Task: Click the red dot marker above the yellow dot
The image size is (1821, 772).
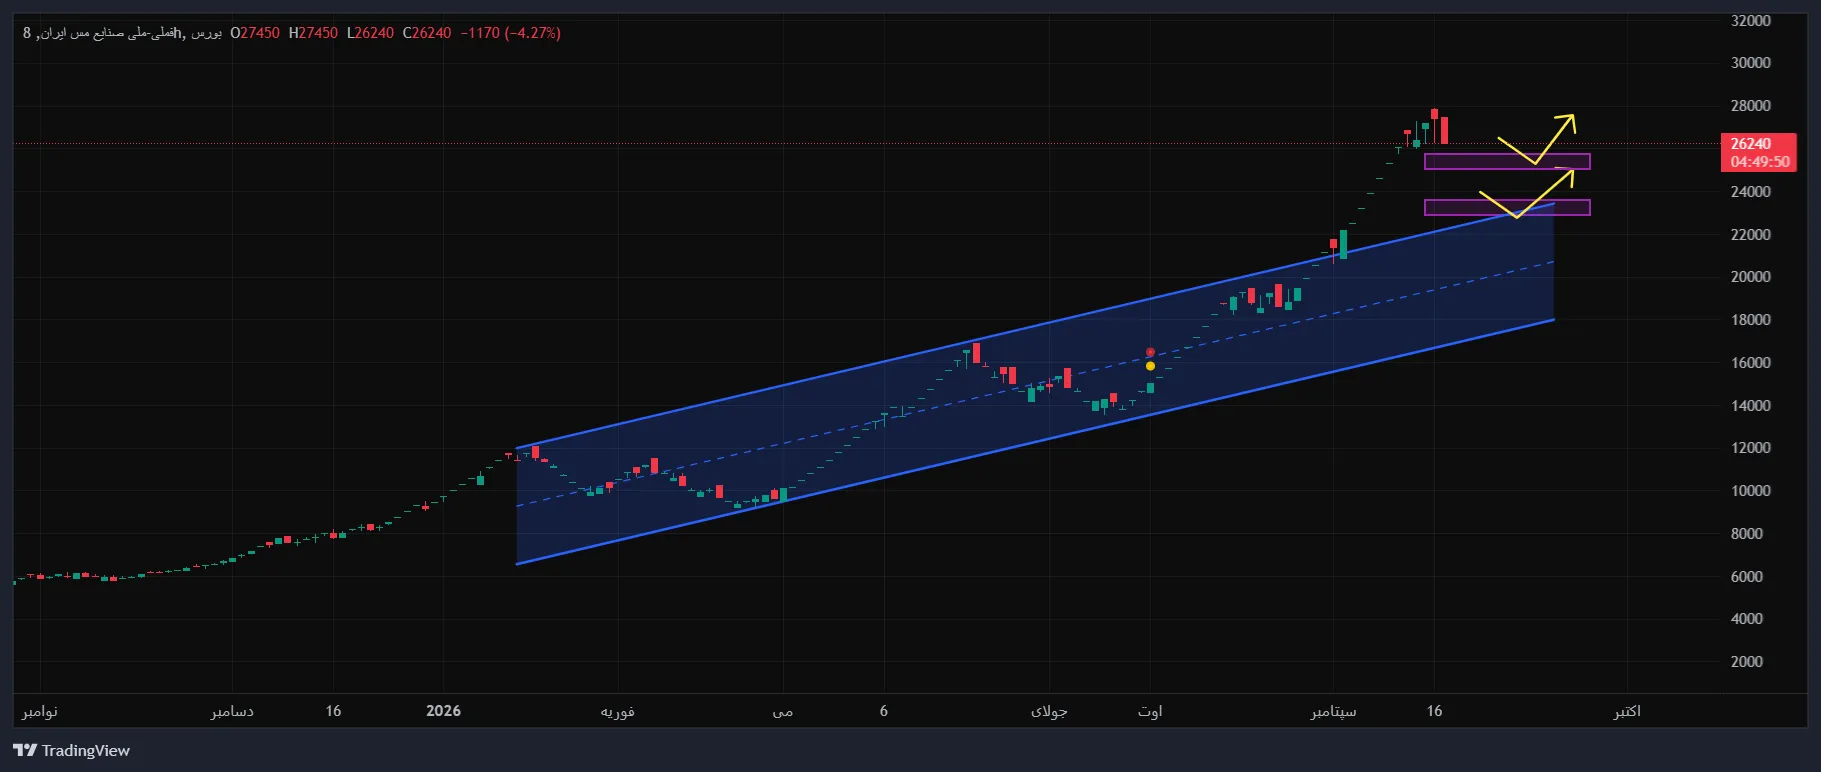Action: [x=1150, y=352]
